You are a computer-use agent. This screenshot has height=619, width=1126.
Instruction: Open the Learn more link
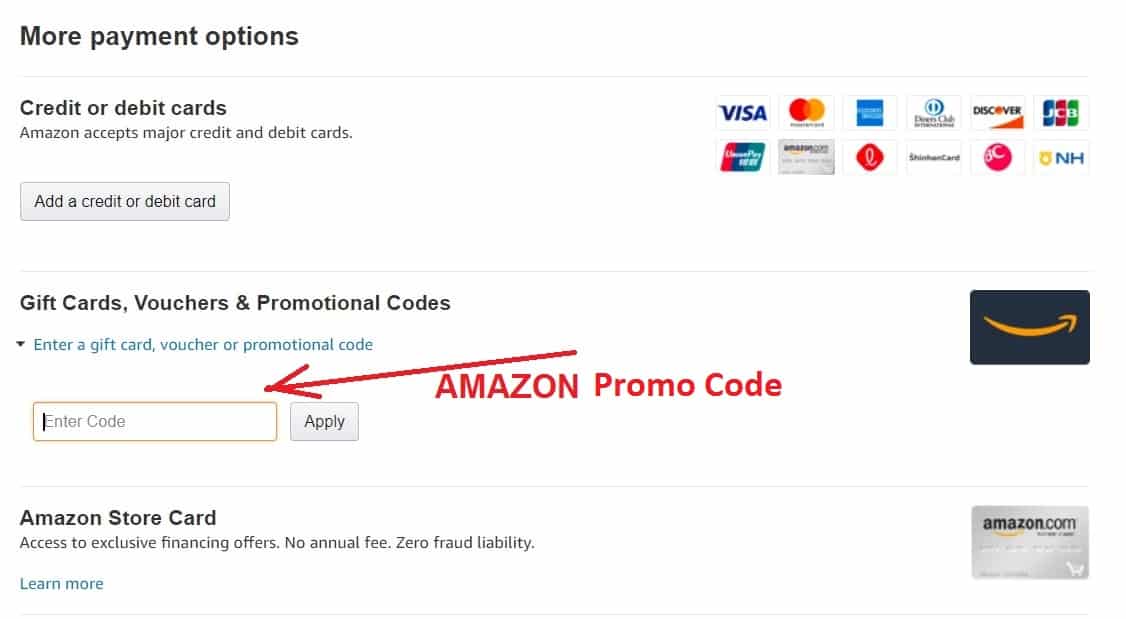coord(61,583)
